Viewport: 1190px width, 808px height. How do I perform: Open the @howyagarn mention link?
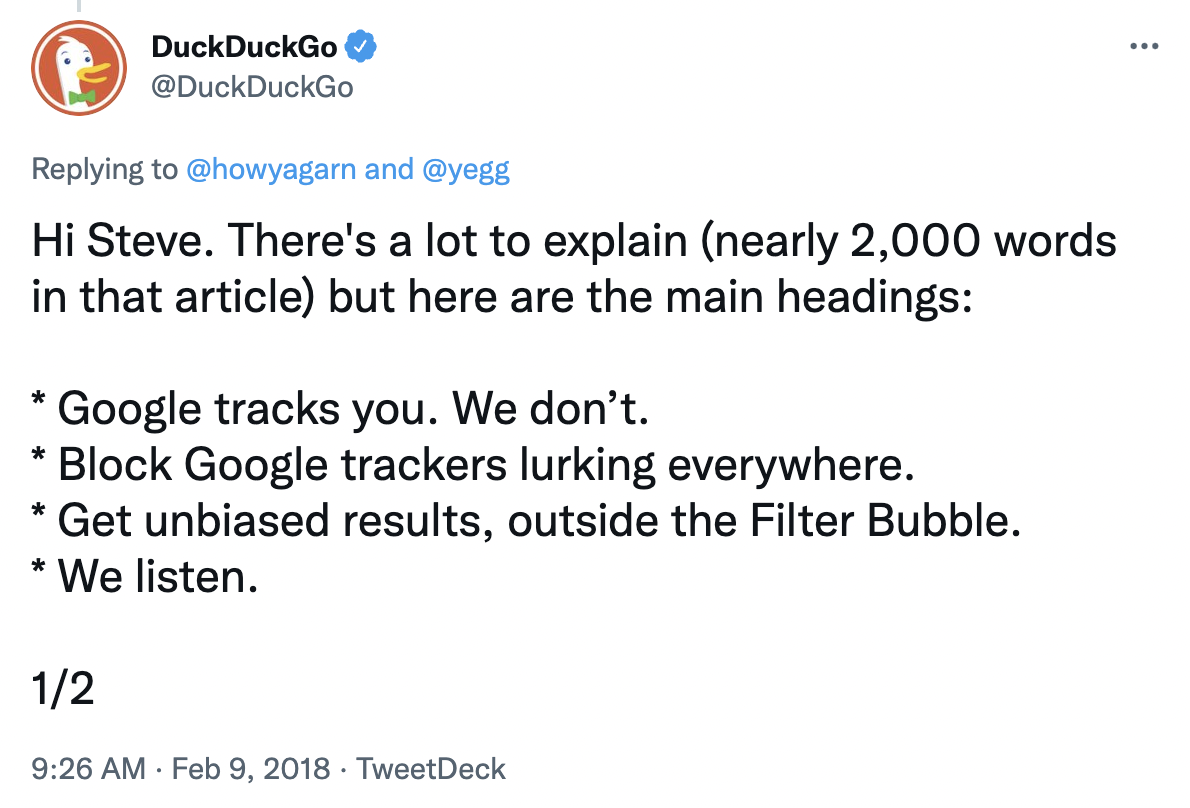click(x=271, y=169)
